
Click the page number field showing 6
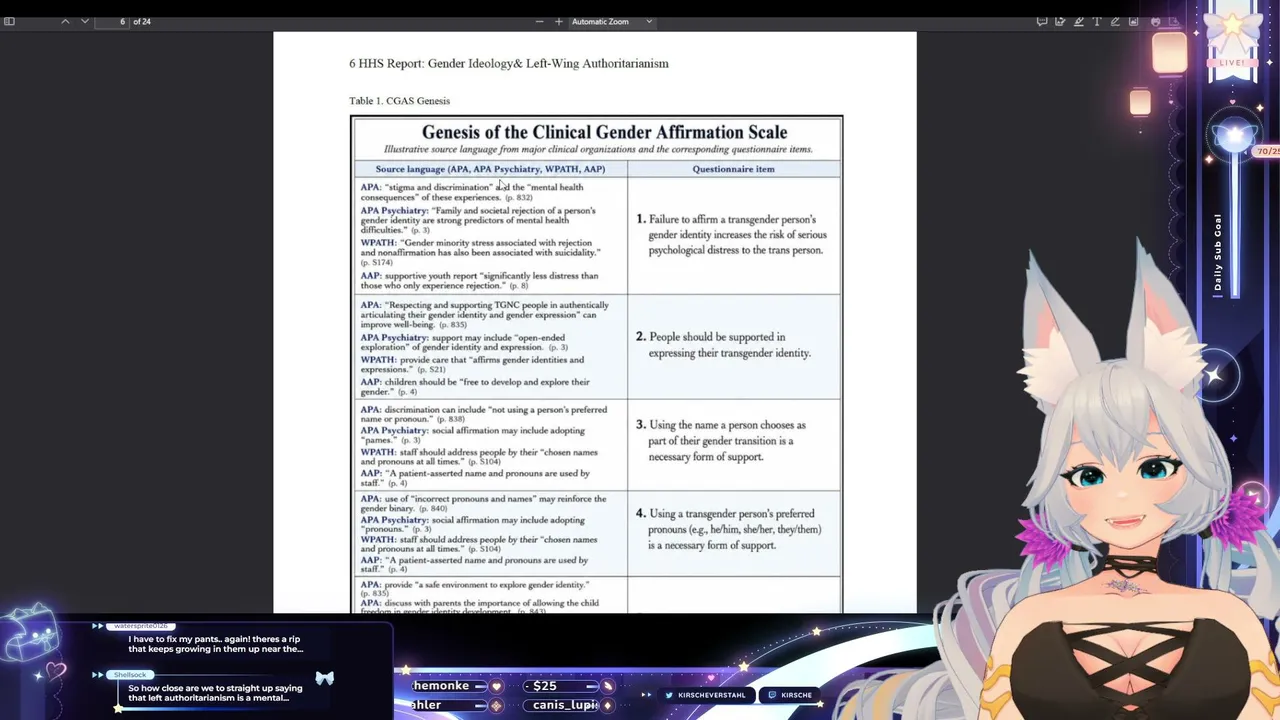pyautogui.click(x=112, y=21)
